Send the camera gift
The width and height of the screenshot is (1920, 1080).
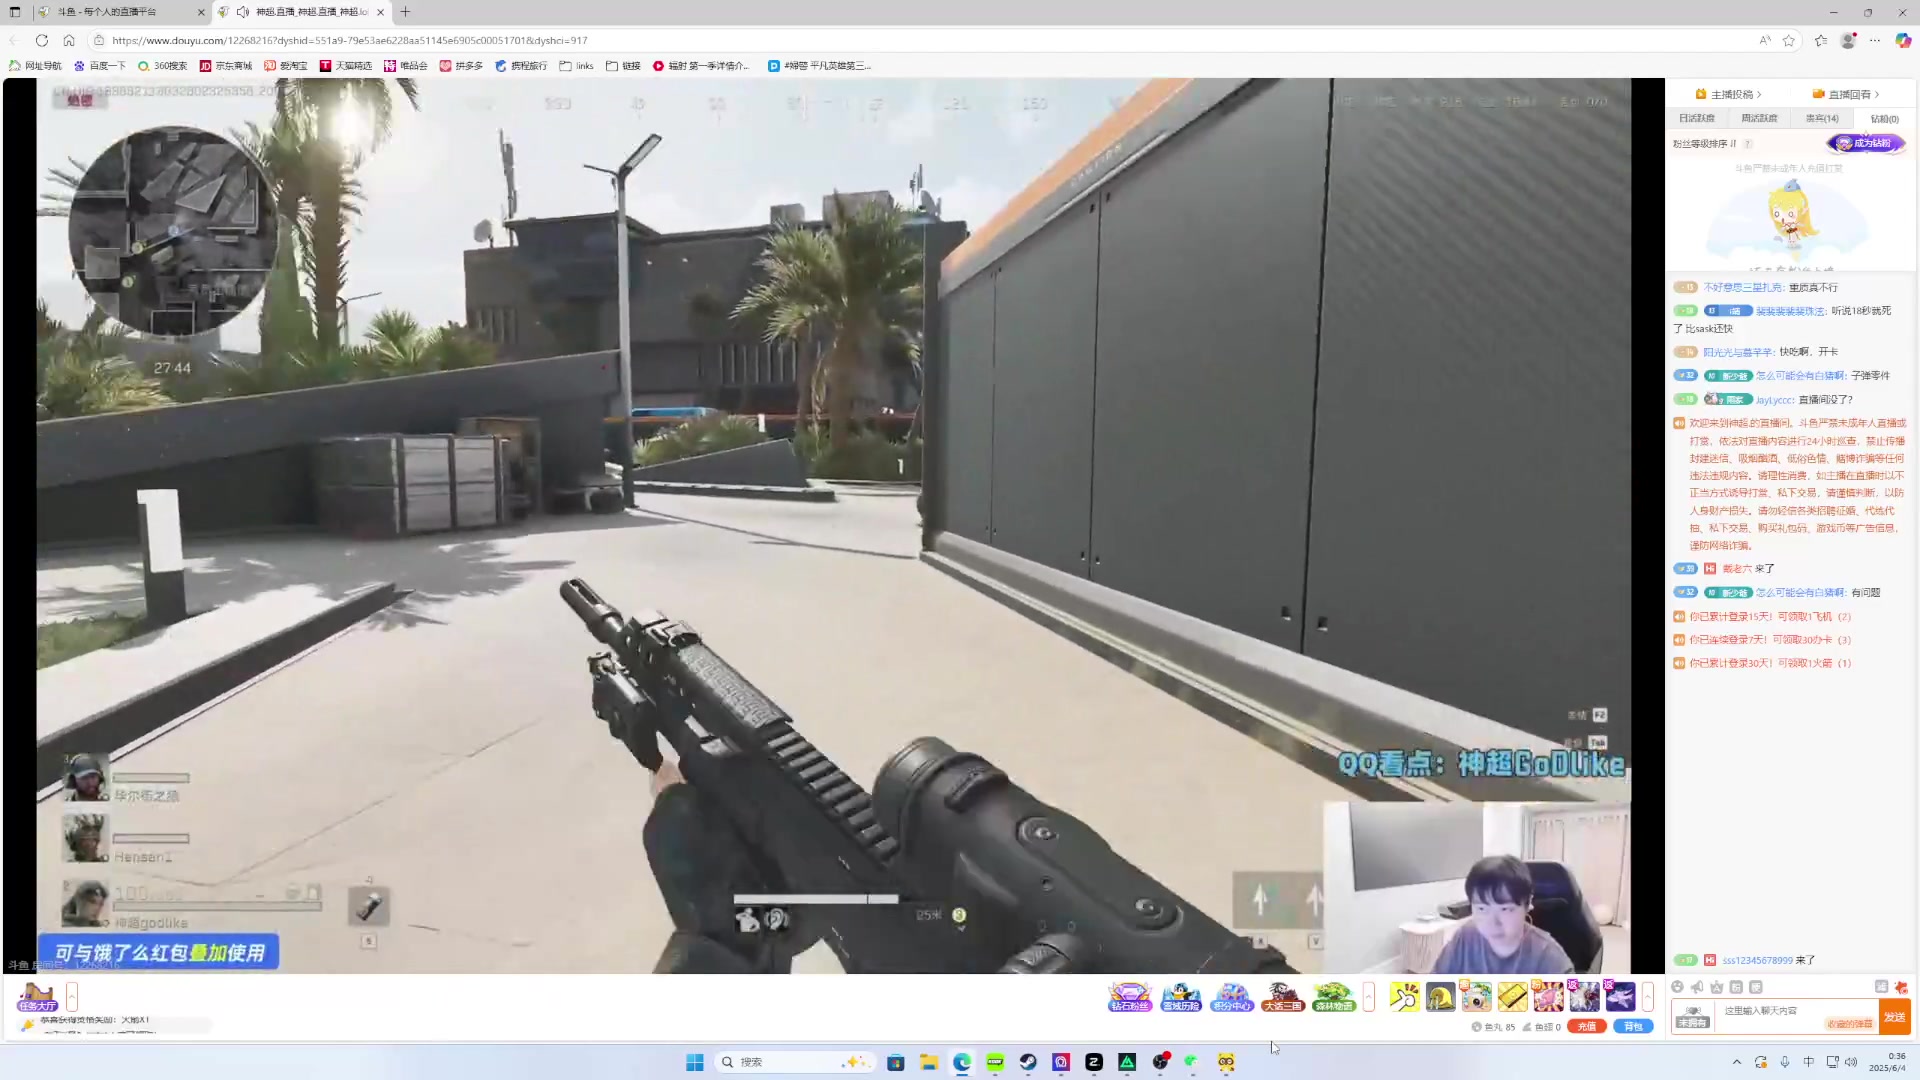(1476, 997)
